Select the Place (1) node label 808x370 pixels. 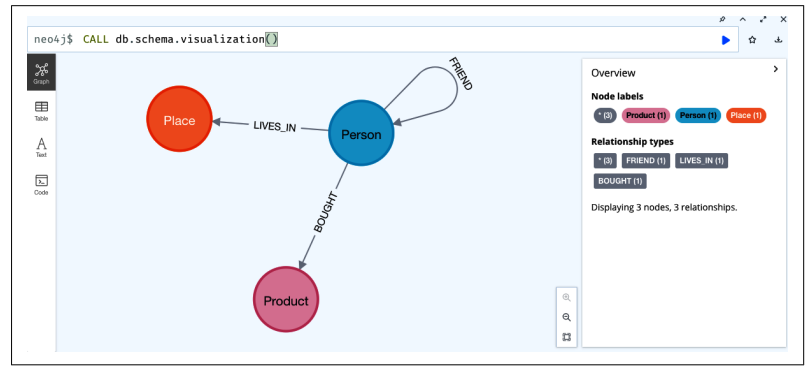(746, 115)
